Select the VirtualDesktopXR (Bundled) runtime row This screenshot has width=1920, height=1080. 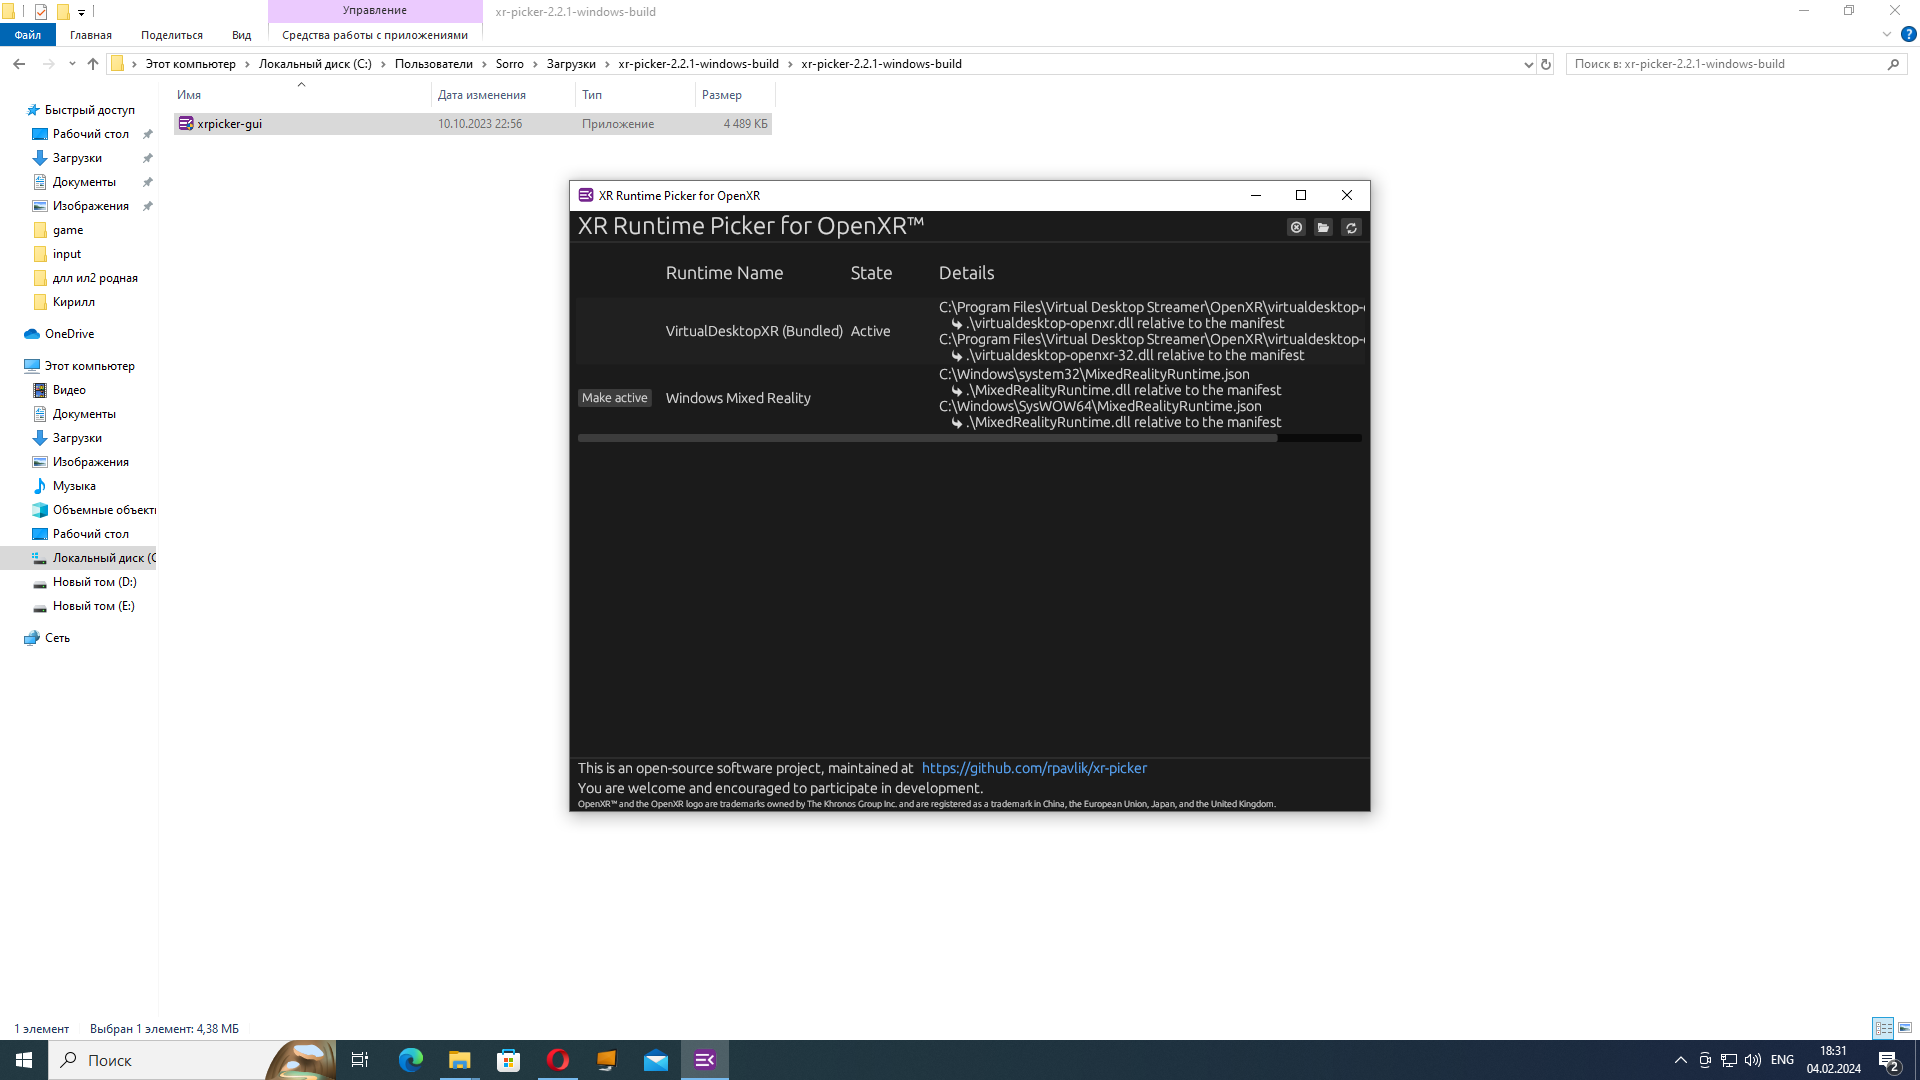(x=970, y=331)
